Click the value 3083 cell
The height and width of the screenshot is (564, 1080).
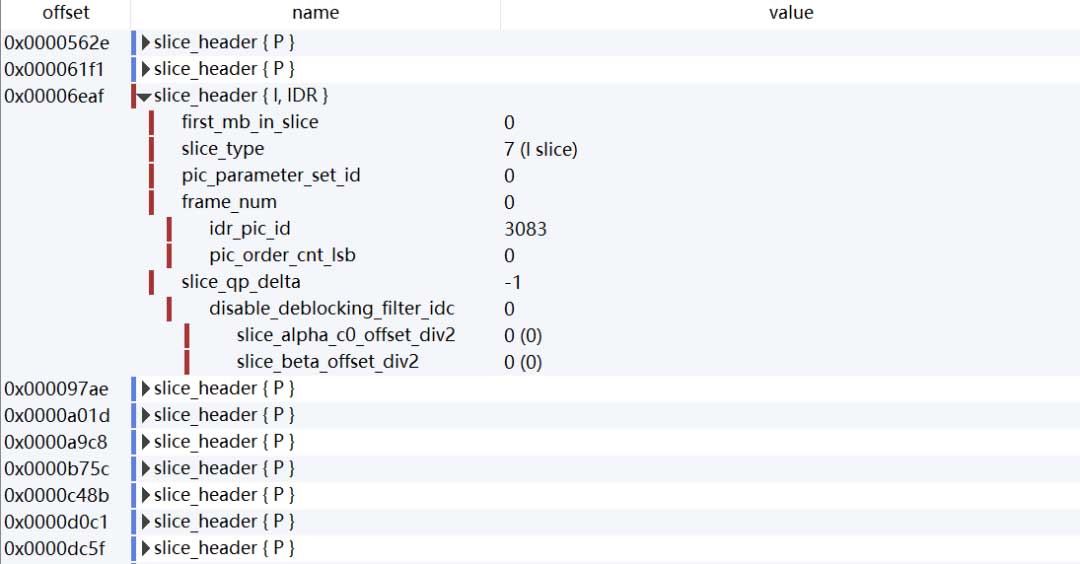(x=526, y=229)
